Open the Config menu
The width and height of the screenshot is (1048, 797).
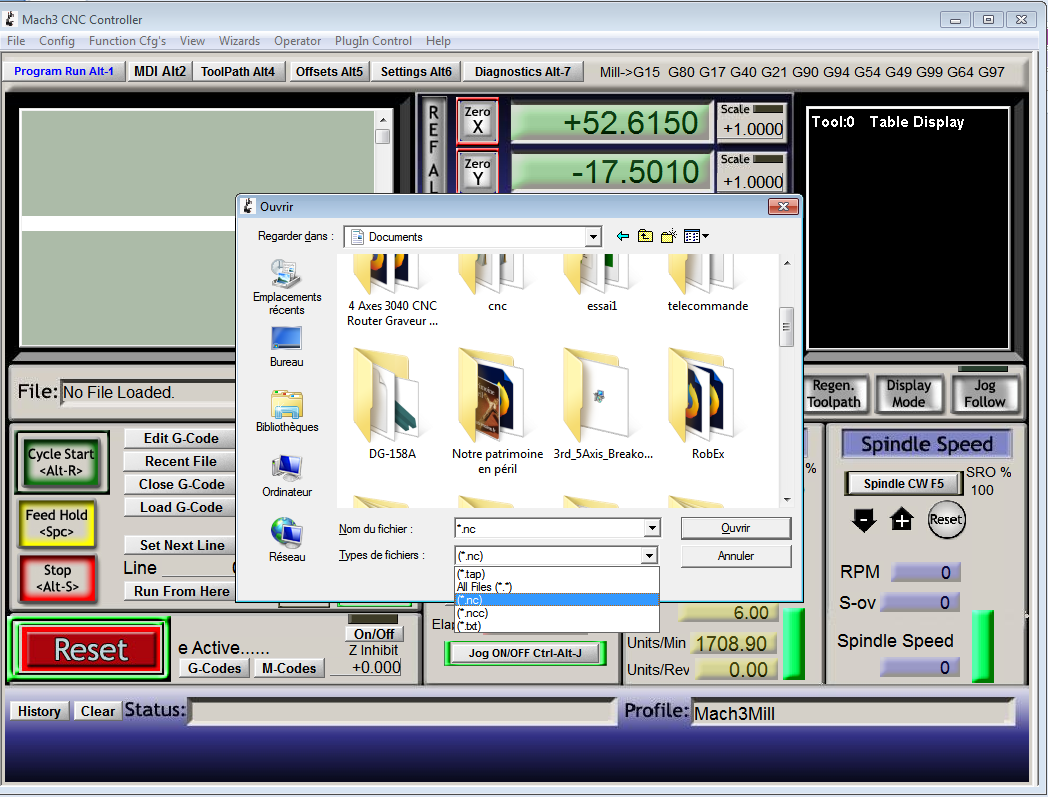coord(57,41)
